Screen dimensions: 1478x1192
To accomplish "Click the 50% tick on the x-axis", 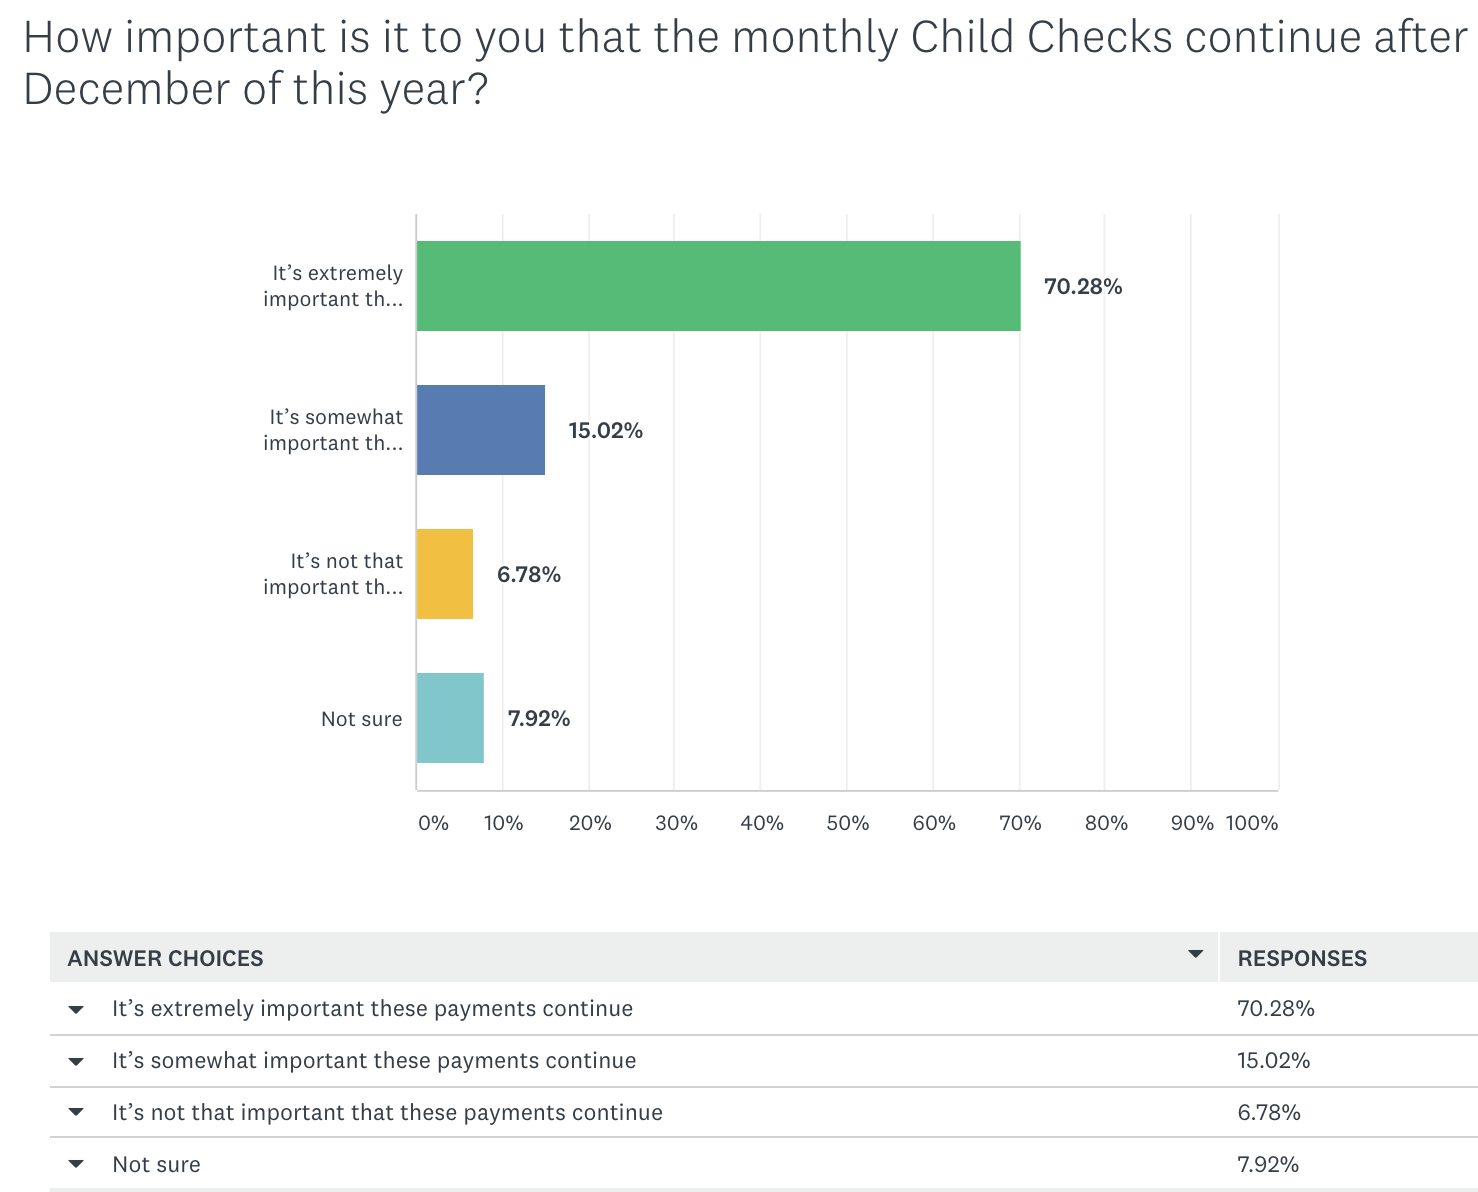I will 847,823.
